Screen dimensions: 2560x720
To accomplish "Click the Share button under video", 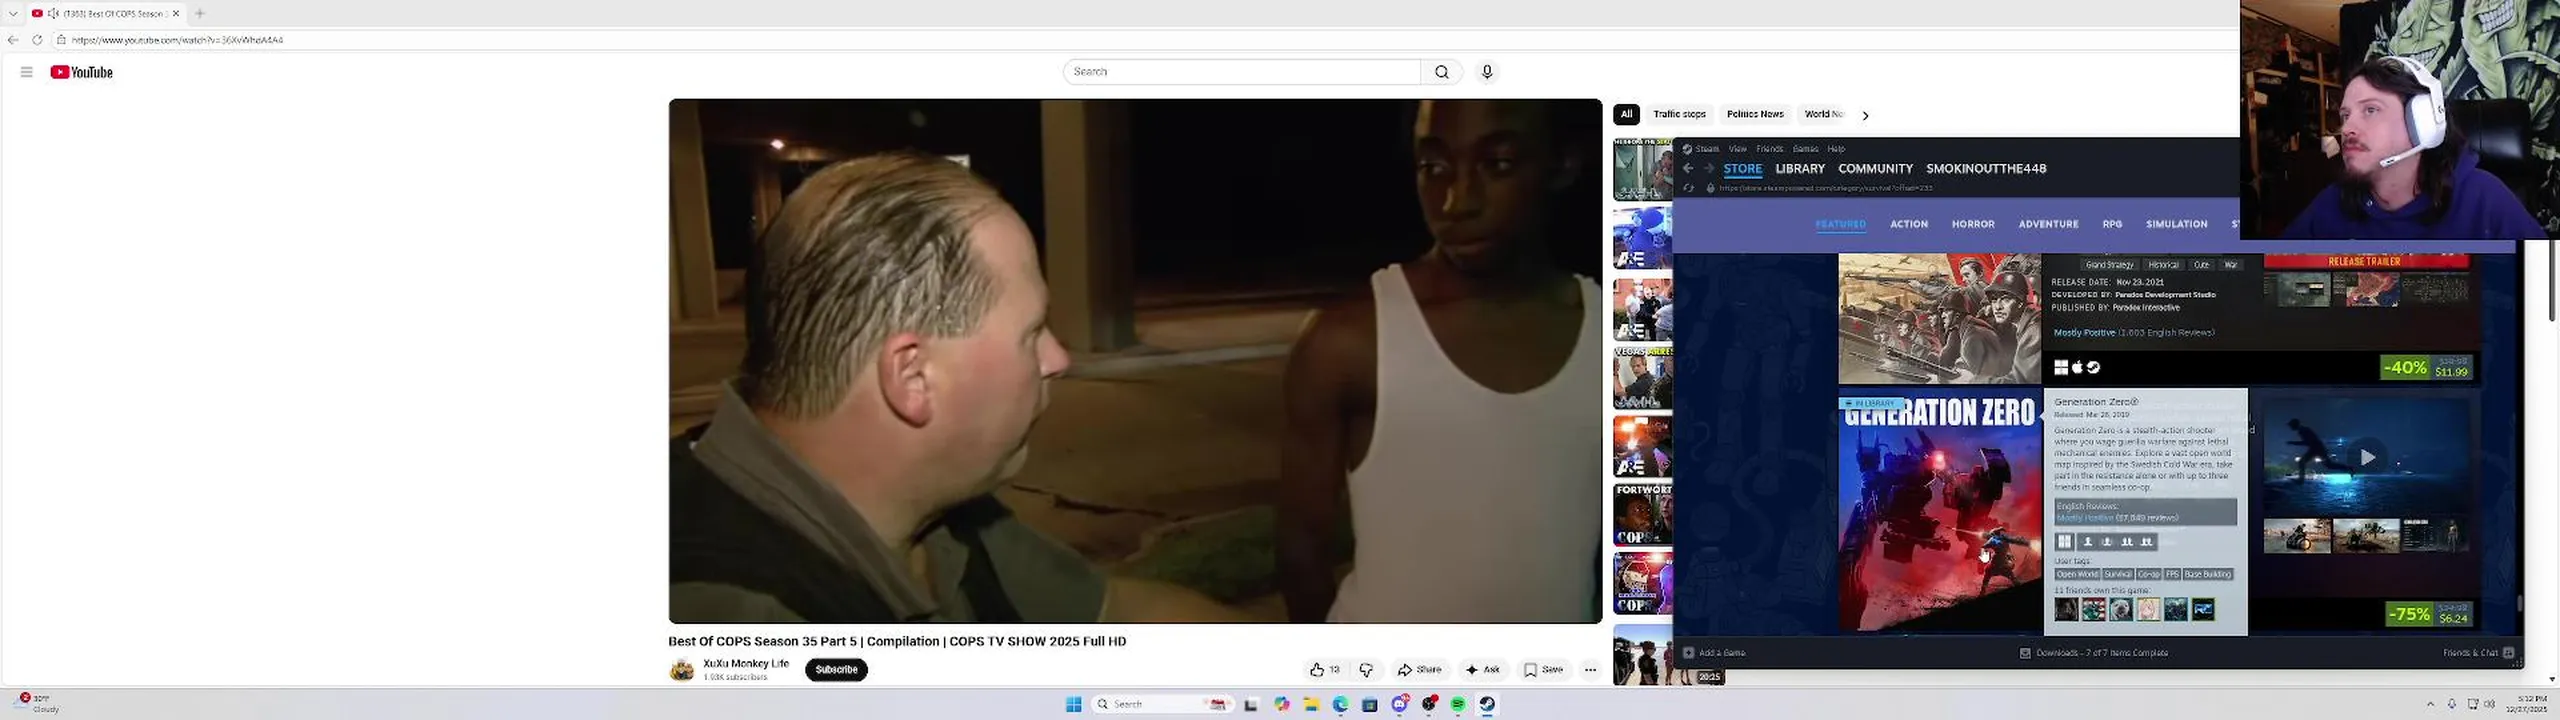I will click(1420, 670).
